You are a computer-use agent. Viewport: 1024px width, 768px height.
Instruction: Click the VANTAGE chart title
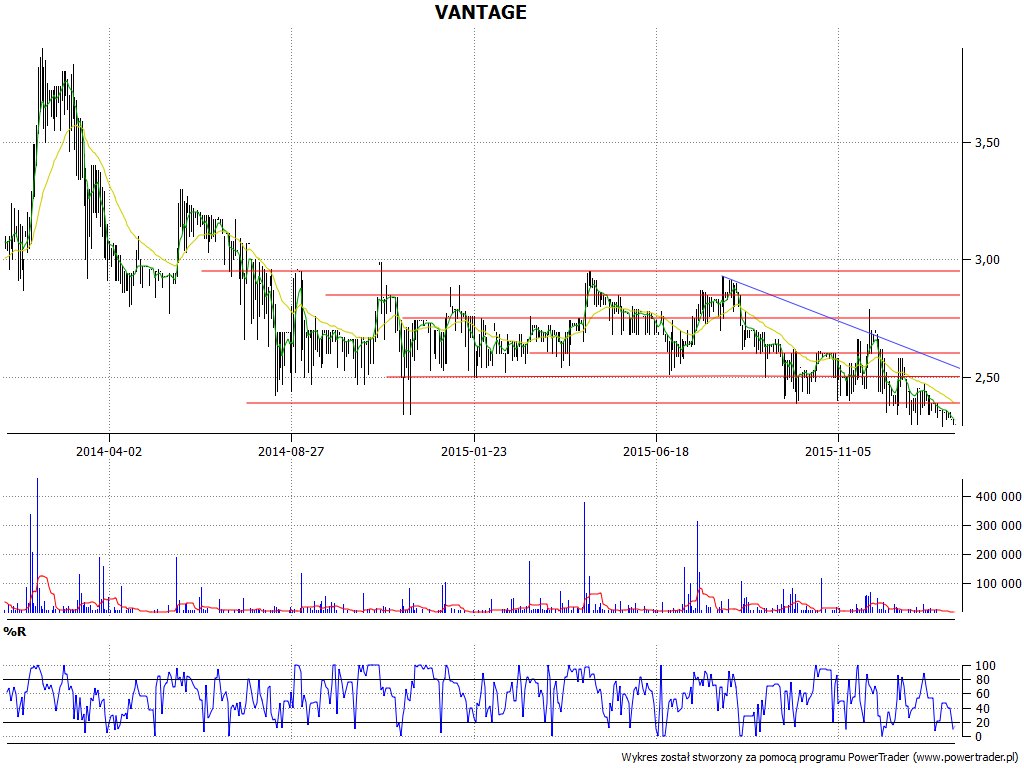(x=481, y=12)
